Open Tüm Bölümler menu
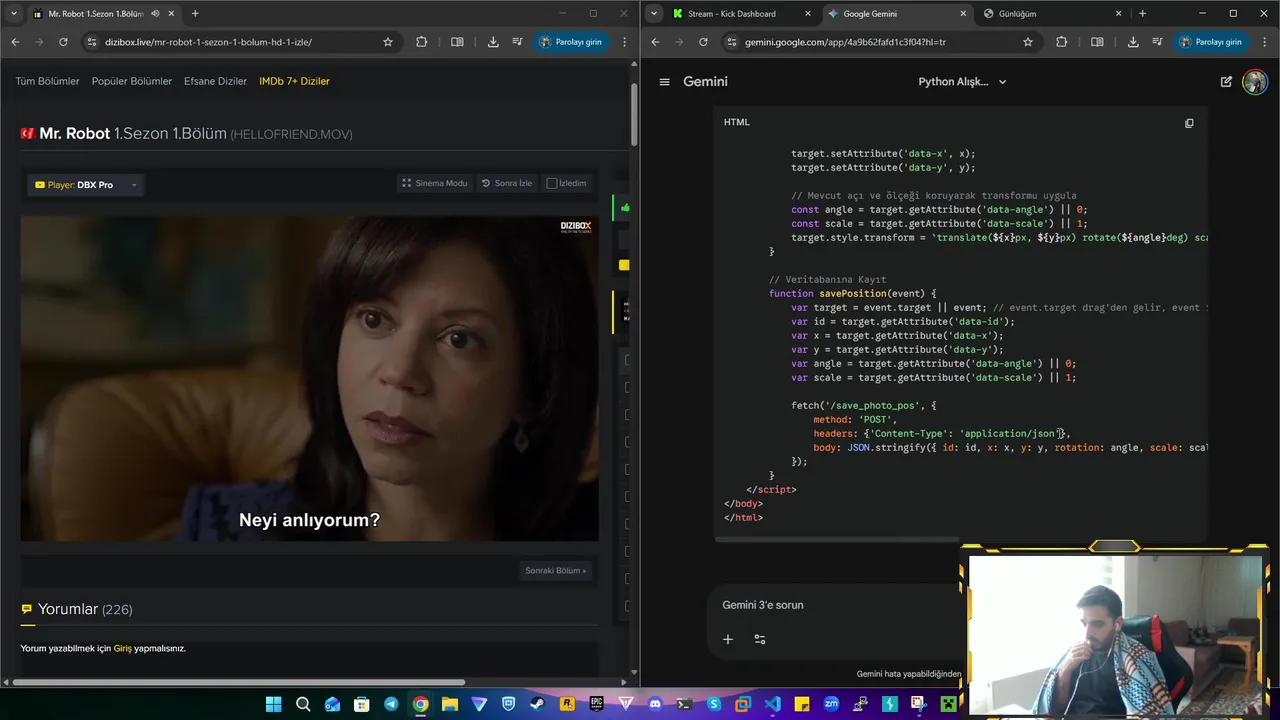The image size is (1280, 720). coord(47,81)
